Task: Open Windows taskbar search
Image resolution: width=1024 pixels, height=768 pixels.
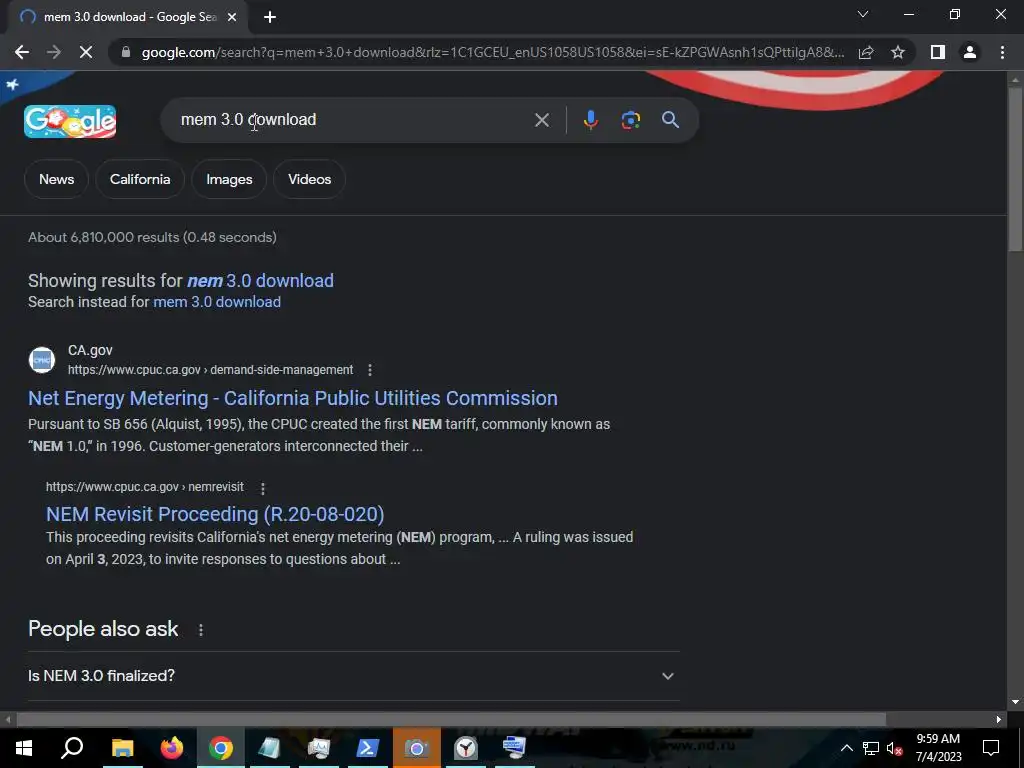Action: click(x=72, y=748)
